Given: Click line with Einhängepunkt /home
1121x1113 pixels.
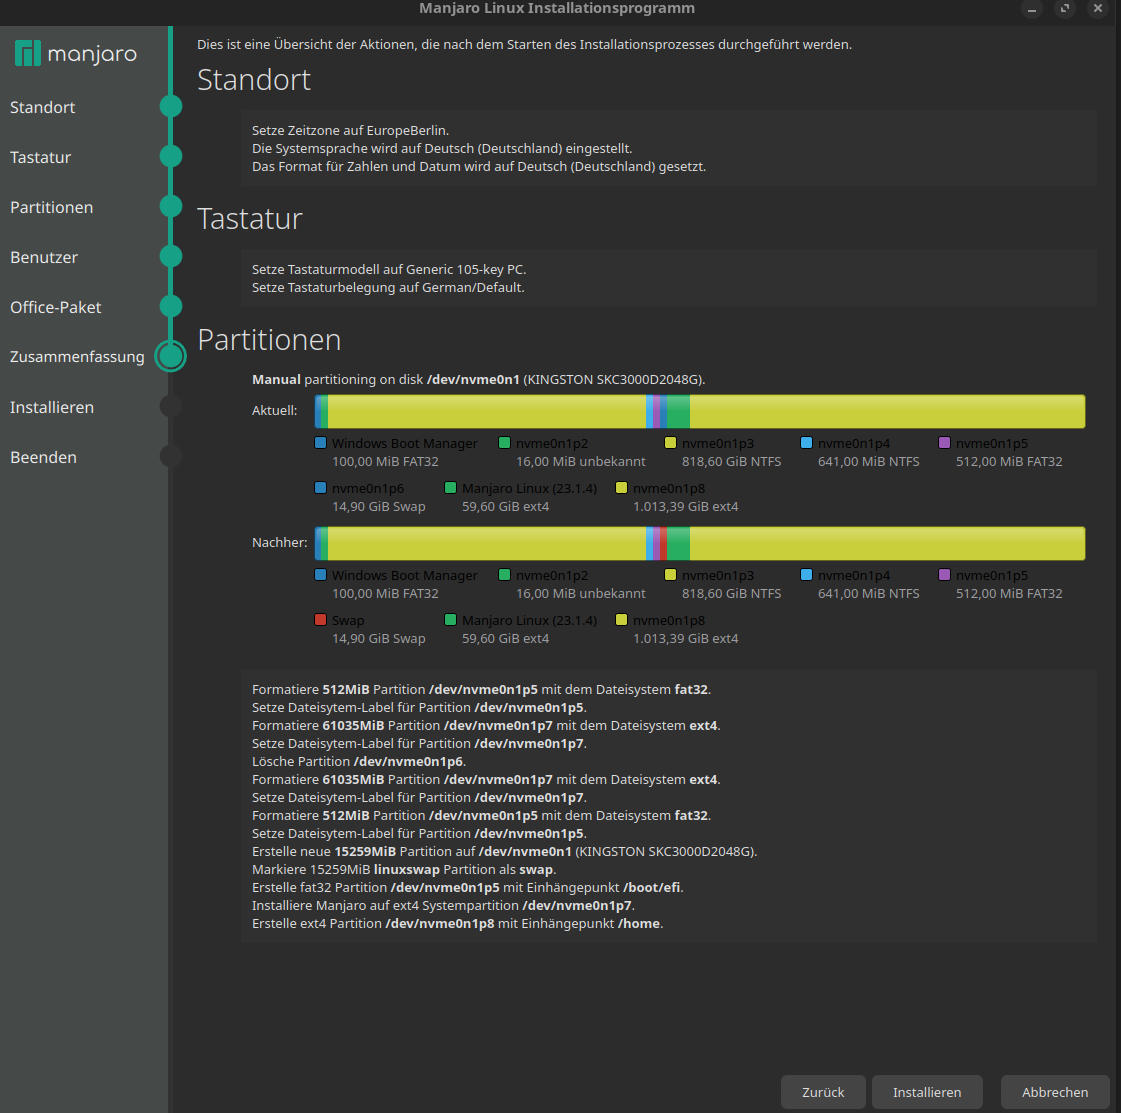Looking at the screenshot, I should coord(458,924).
